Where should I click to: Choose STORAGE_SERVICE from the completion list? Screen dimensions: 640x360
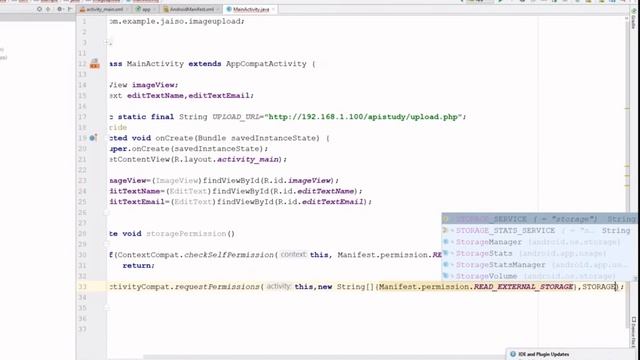(539, 219)
